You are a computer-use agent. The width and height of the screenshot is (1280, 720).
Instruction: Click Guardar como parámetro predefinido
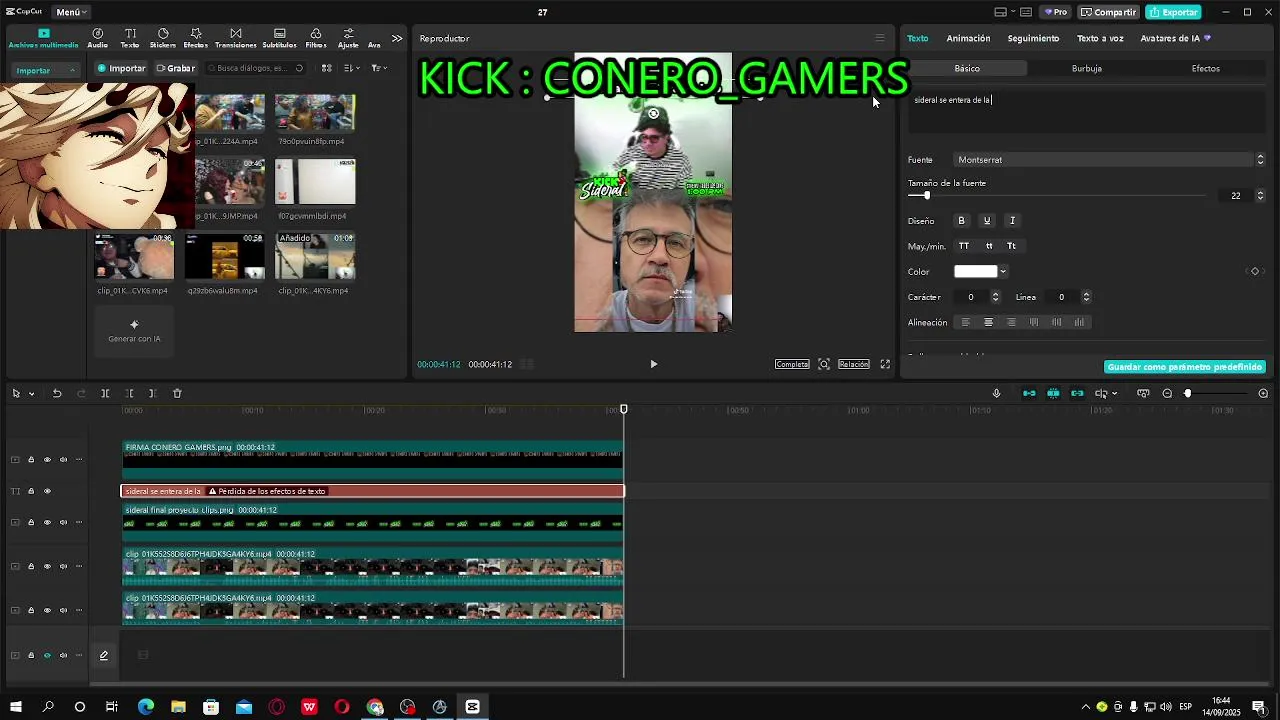click(1185, 367)
